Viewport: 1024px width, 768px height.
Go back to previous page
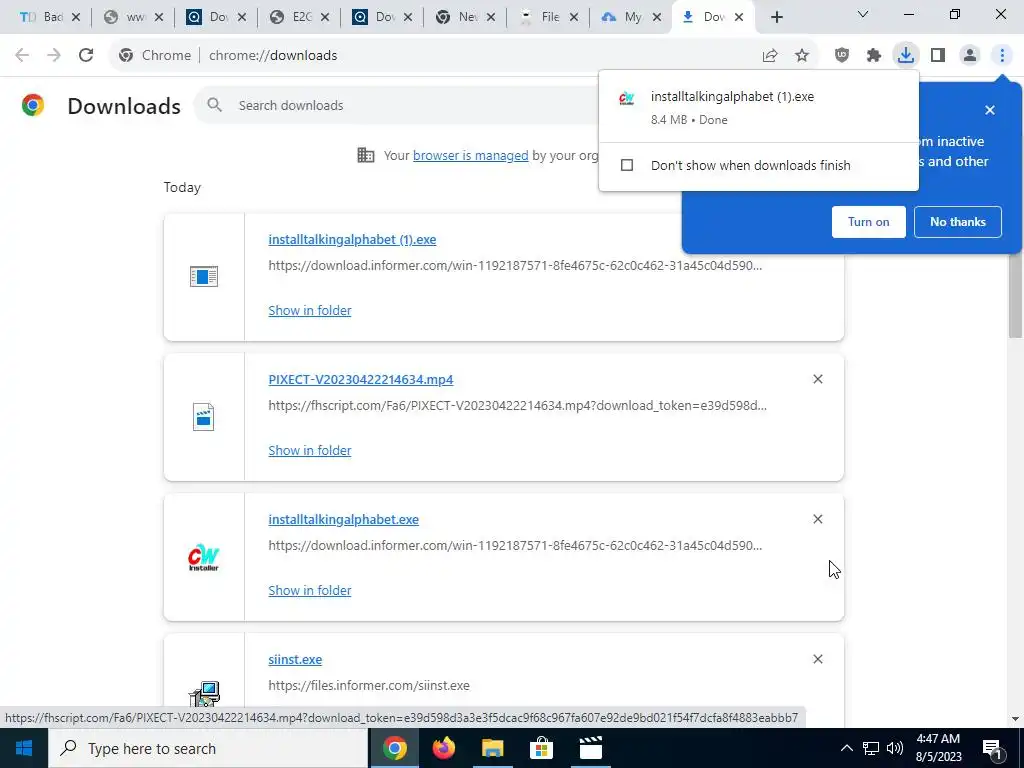tap(22, 56)
